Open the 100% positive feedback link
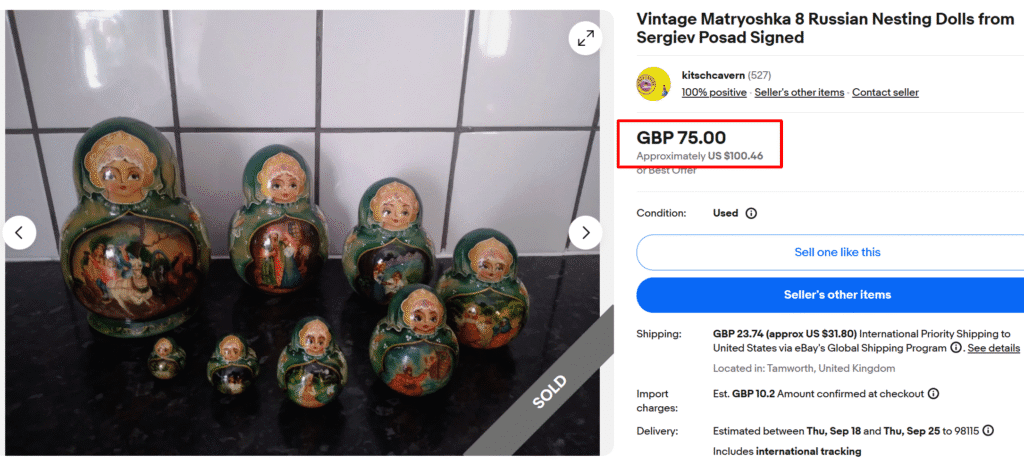Viewport: 1024px width, 469px height. point(714,93)
